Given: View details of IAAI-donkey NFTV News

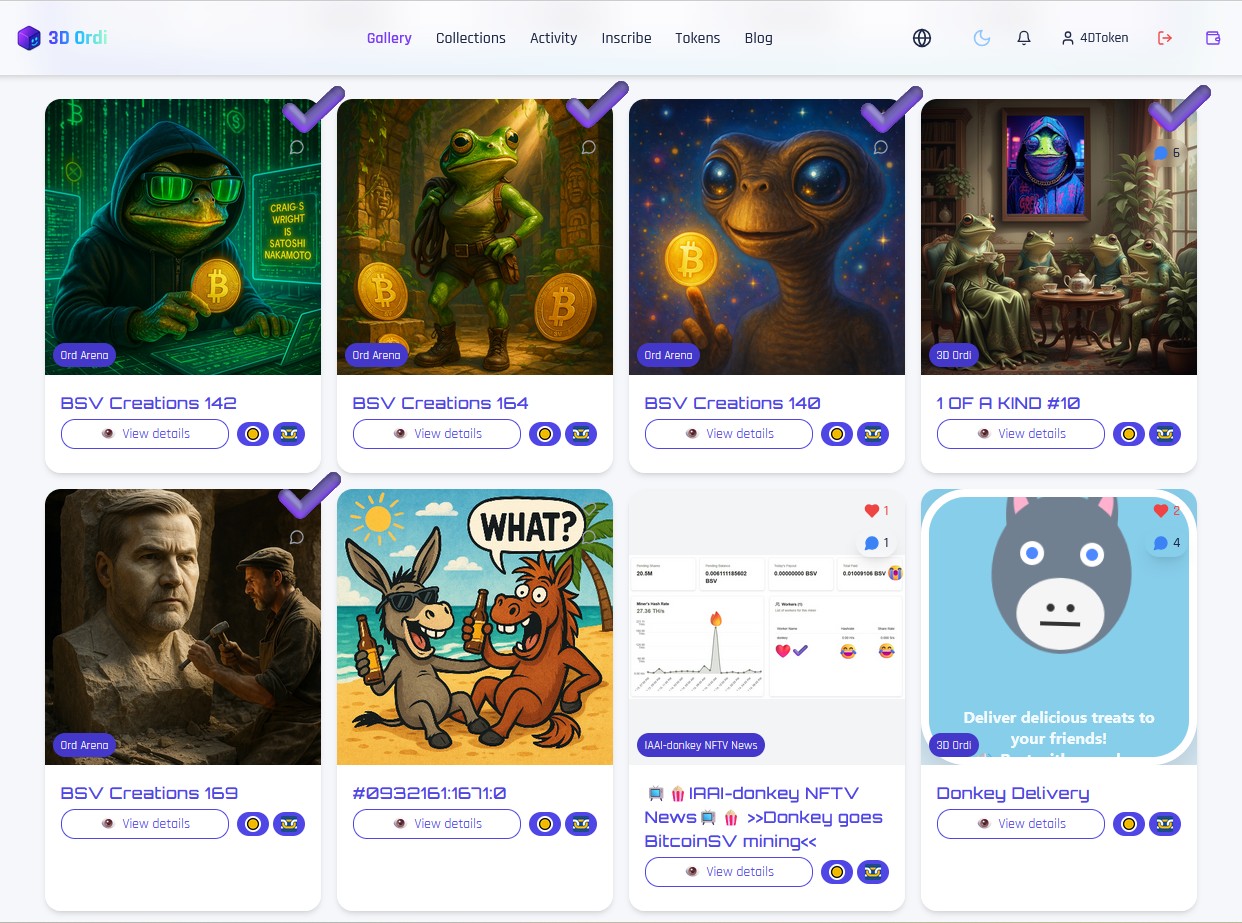Looking at the screenshot, I should [x=729, y=872].
